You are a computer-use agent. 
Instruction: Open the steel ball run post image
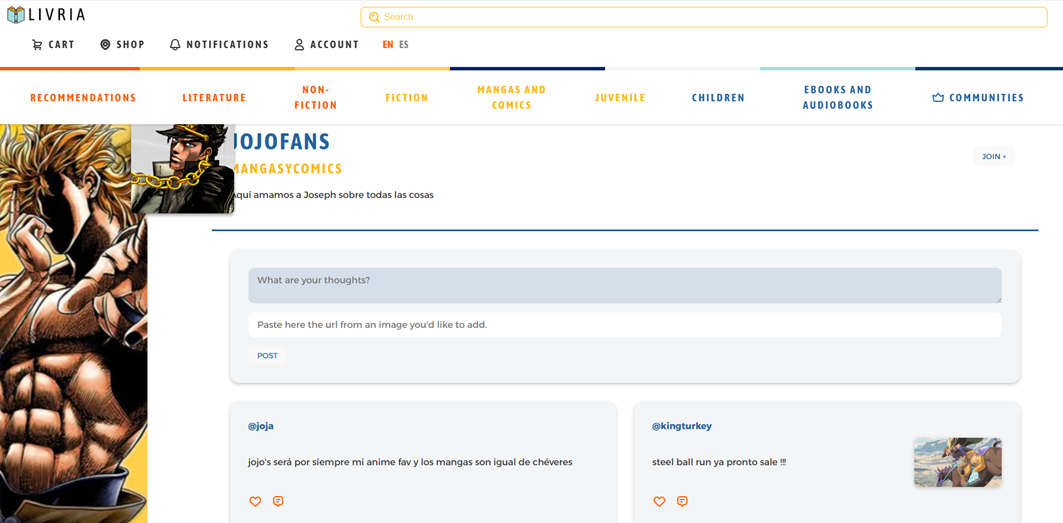click(957, 462)
